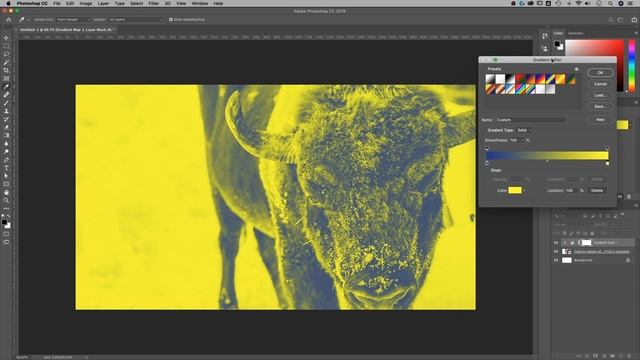Select the Horizontal Type tool
The height and width of the screenshot is (360, 640).
pos(6,168)
